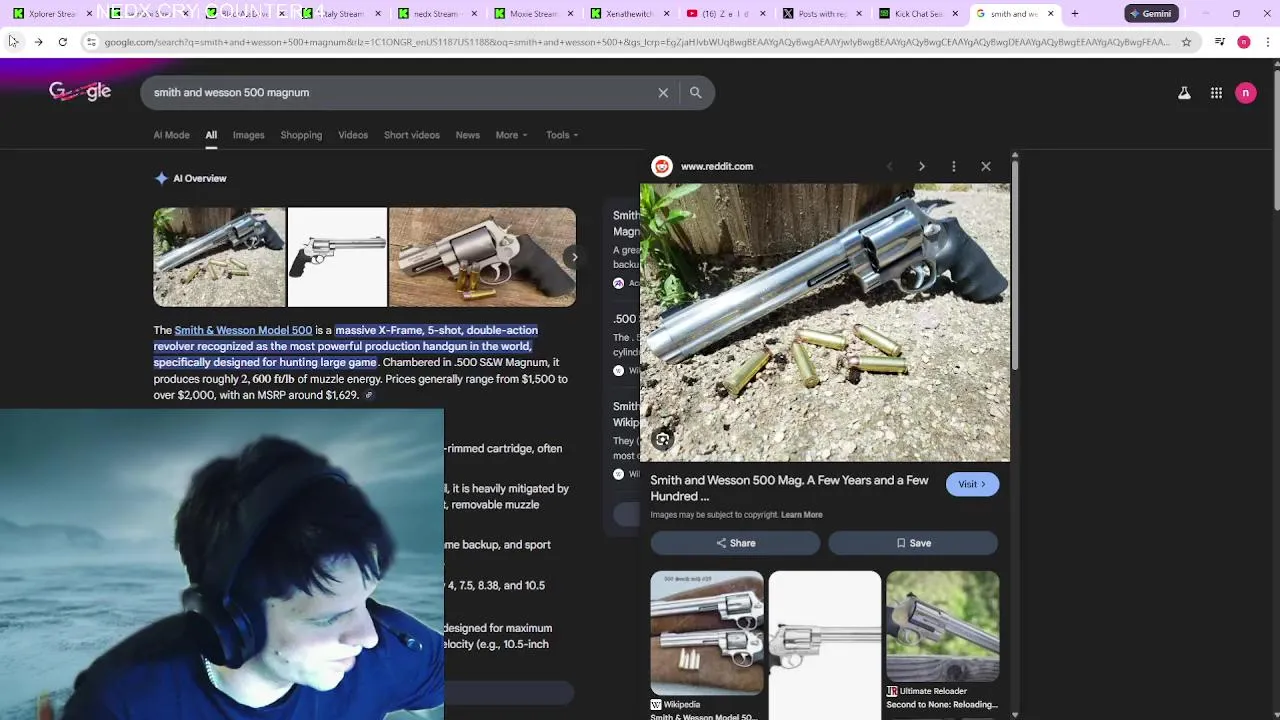The width and height of the screenshot is (1280, 720).
Task: Open first AI Overview revolver thumbnail
Action: pyautogui.click(x=219, y=257)
